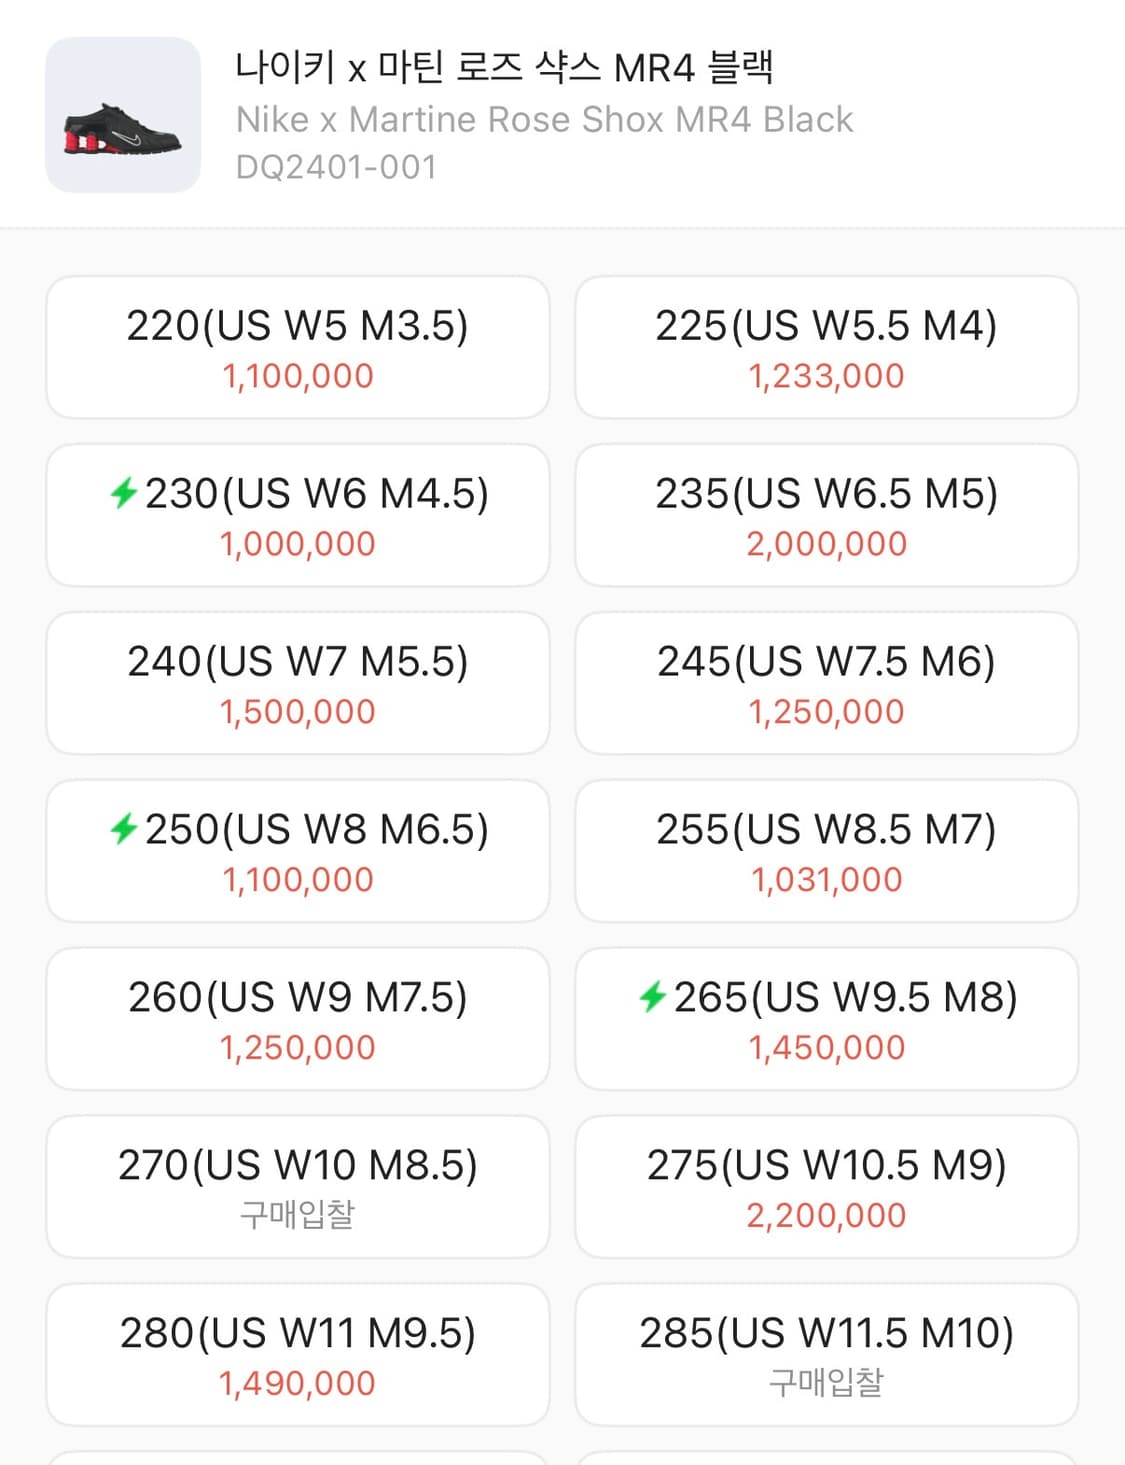Screen dimensions: 1125x1465
Task: Pick size 240 priced 1,500,000
Action: 298,683
